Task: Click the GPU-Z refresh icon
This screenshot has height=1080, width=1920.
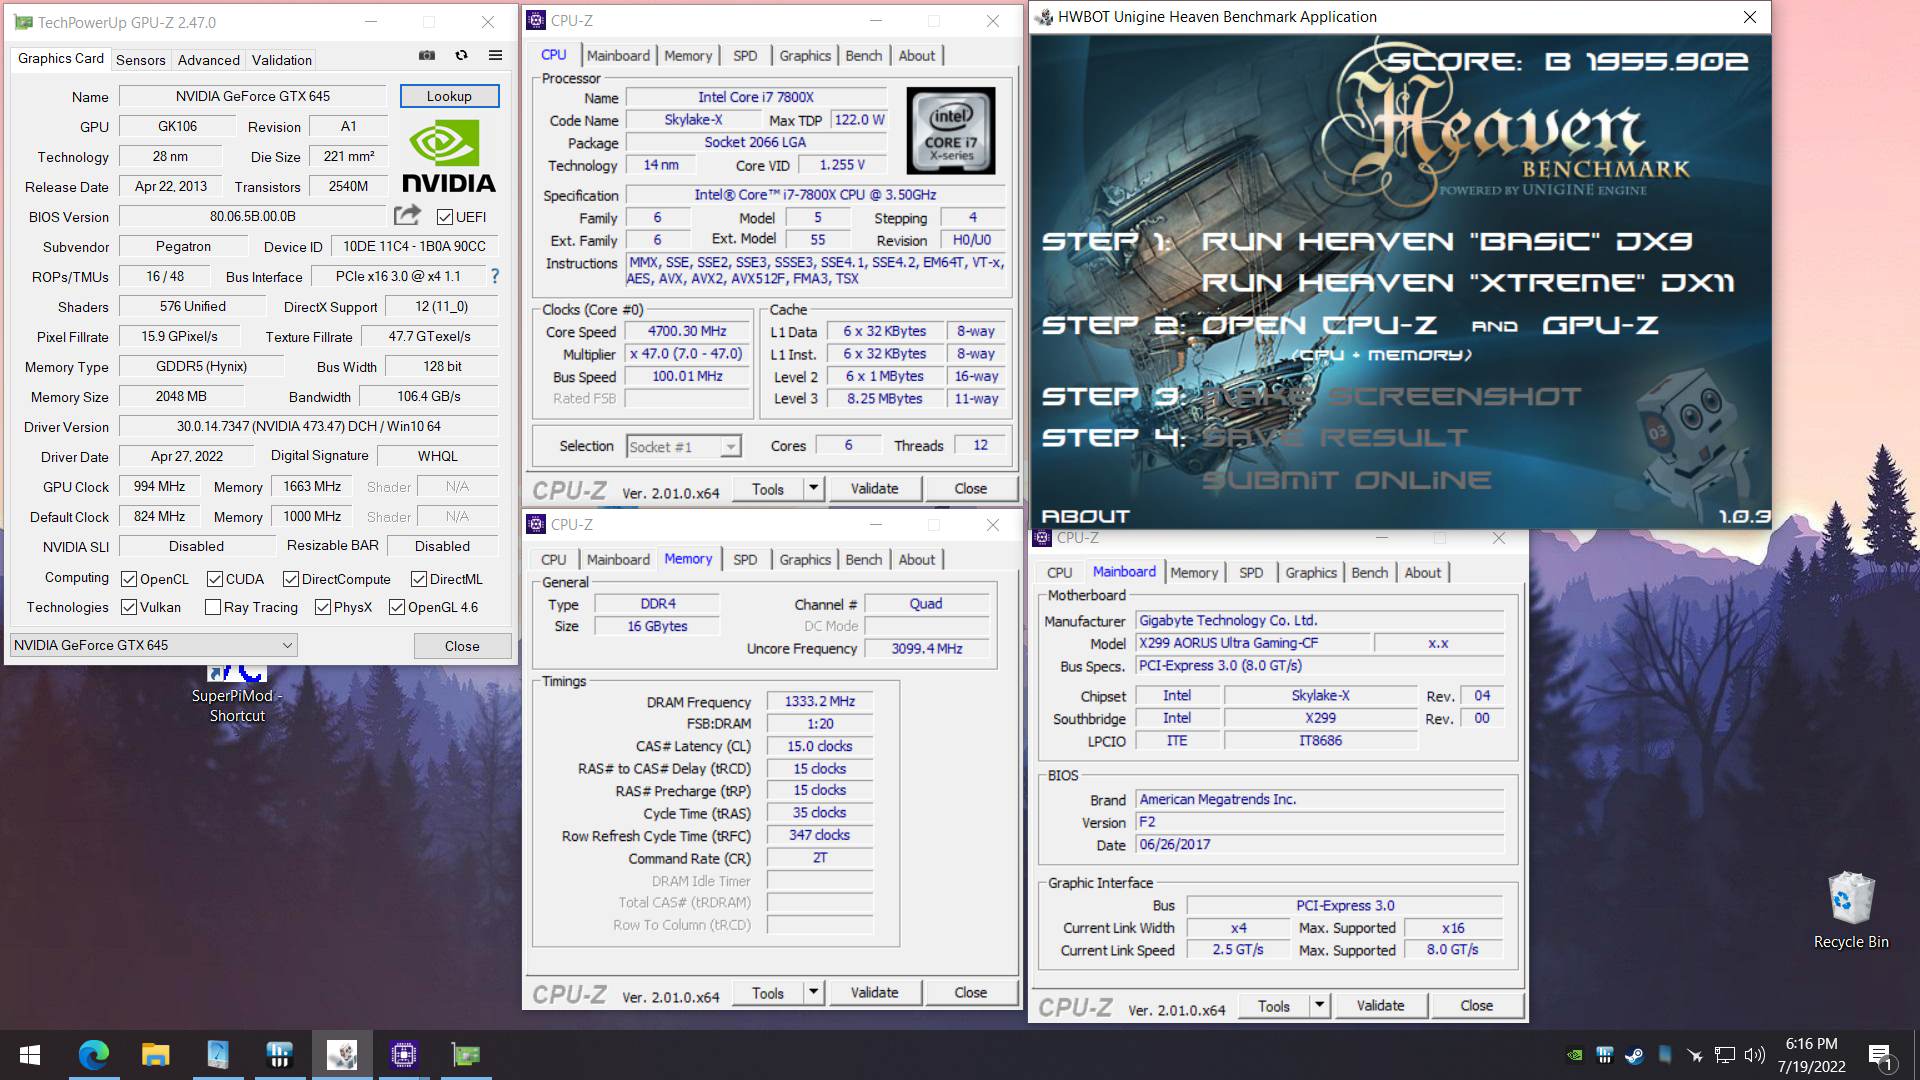Action: tap(461, 56)
